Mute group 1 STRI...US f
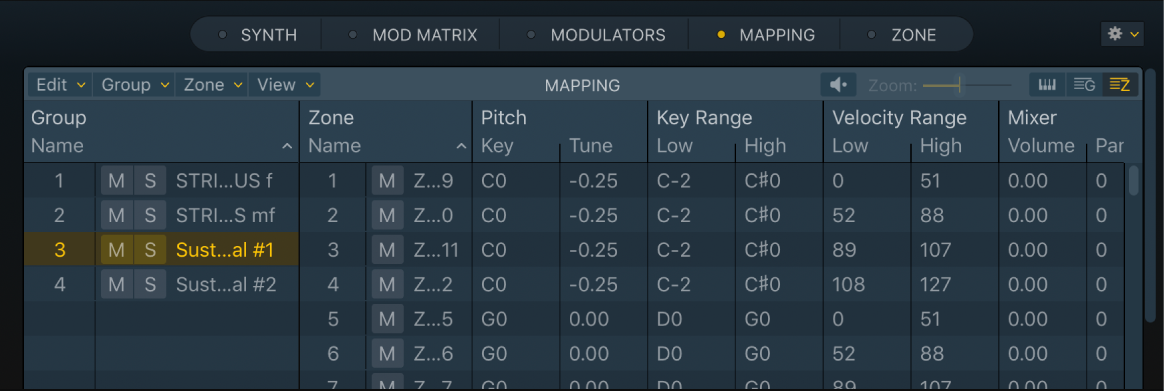The height and width of the screenshot is (391, 1165). pyautogui.click(x=117, y=181)
